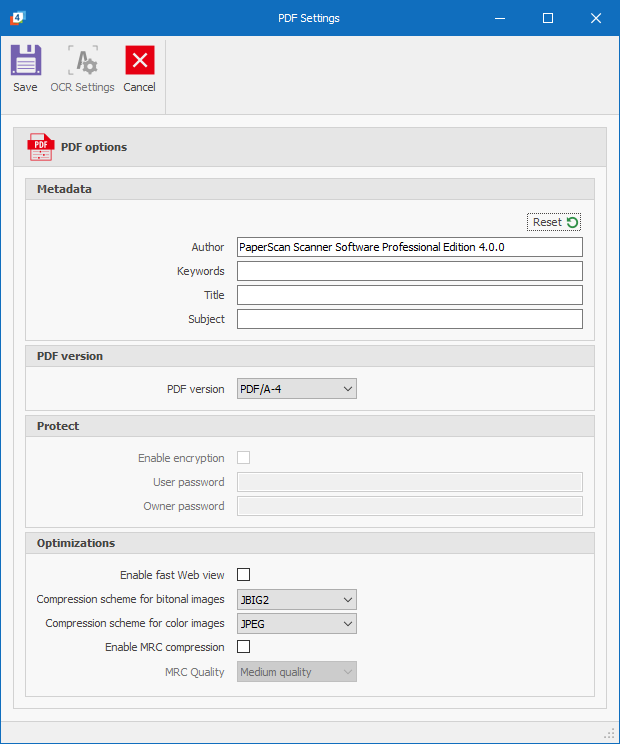
Task: Focus the Keywords input field
Action: 410,271
